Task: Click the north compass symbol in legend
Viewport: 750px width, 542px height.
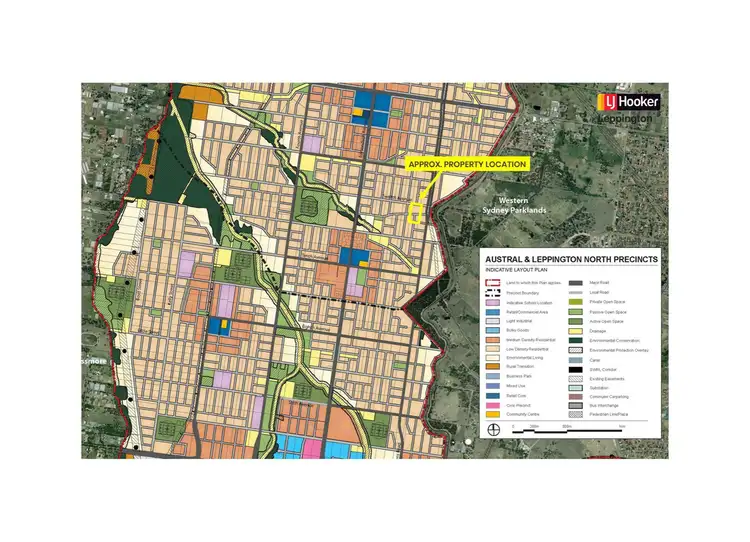Action: pyautogui.click(x=494, y=430)
